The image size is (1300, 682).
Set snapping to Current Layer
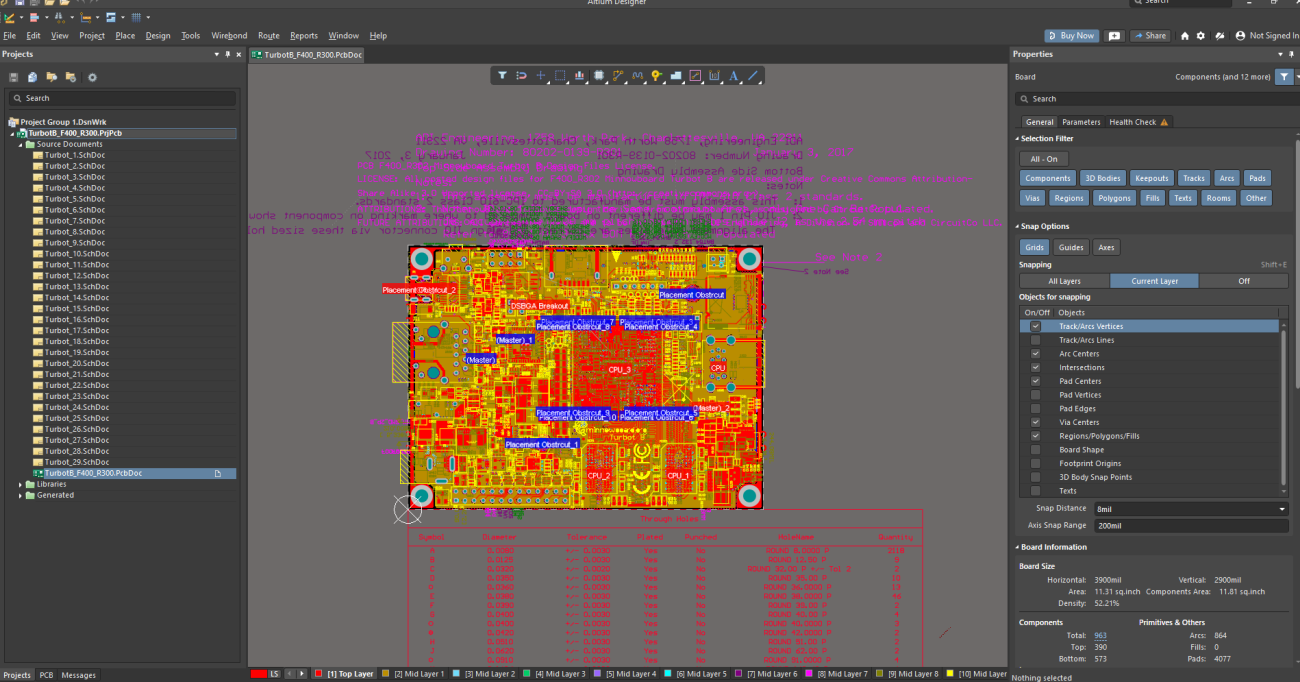click(x=1154, y=280)
